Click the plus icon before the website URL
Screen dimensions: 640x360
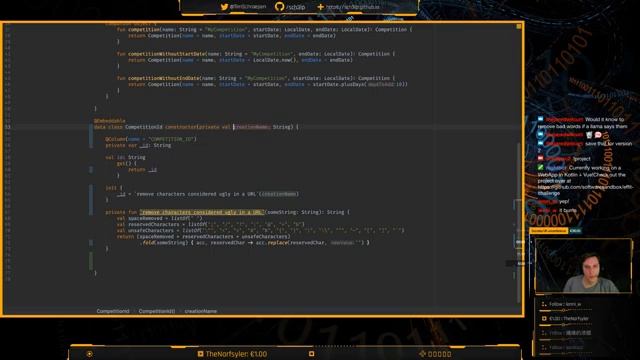320,7
